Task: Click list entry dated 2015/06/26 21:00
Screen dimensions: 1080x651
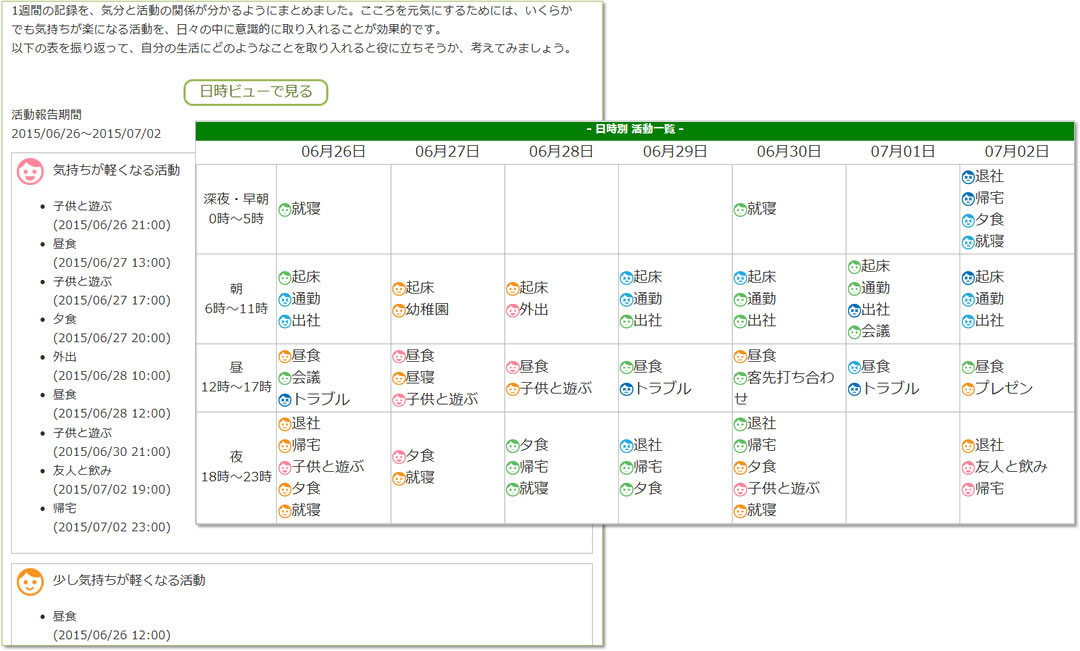Action: tap(112, 216)
